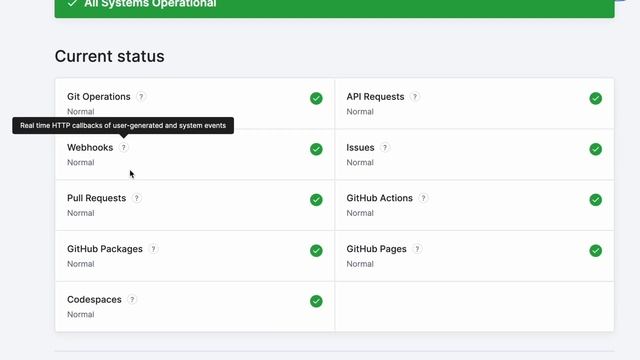
Task: Click the help icon next to API Requests
Action: (x=415, y=97)
